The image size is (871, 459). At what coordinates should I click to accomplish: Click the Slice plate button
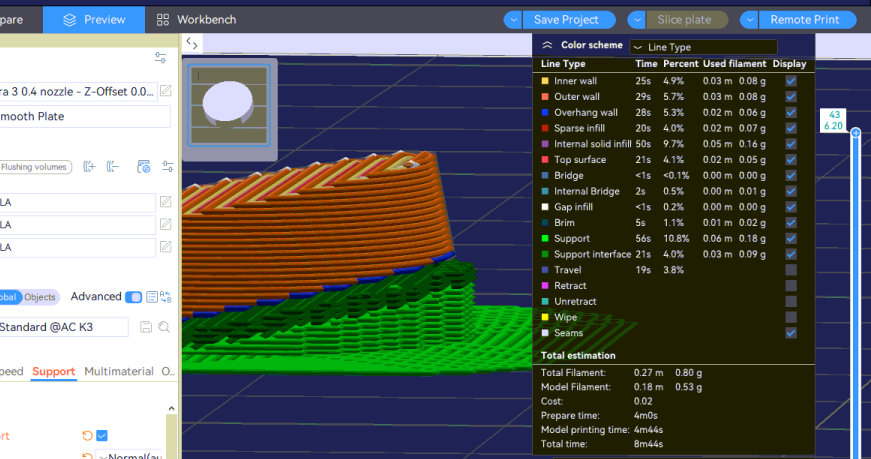coord(687,20)
